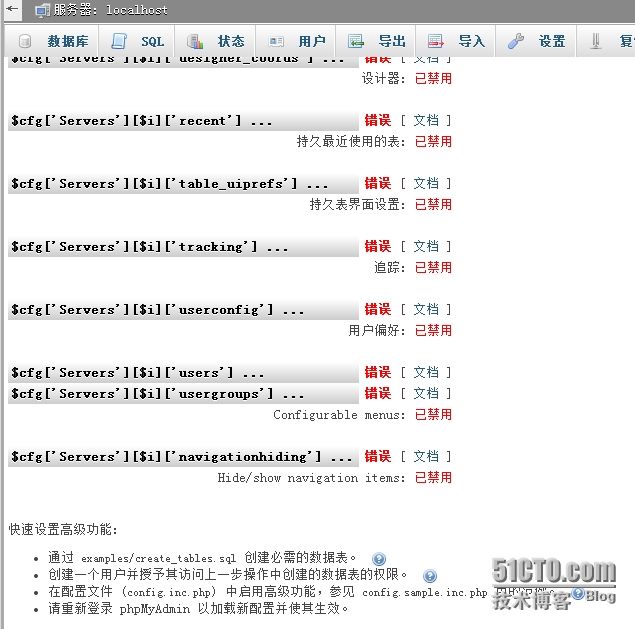Click 已禁用 status beside 持久表界面设置
635x629 pixels.
[x=433, y=204]
